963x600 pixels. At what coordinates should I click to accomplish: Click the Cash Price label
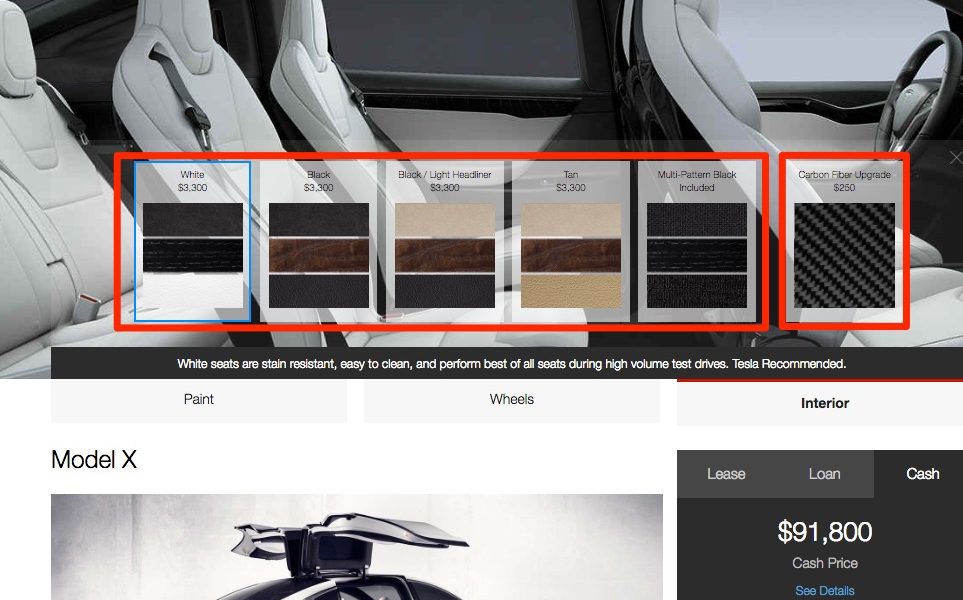click(x=824, y=563)
